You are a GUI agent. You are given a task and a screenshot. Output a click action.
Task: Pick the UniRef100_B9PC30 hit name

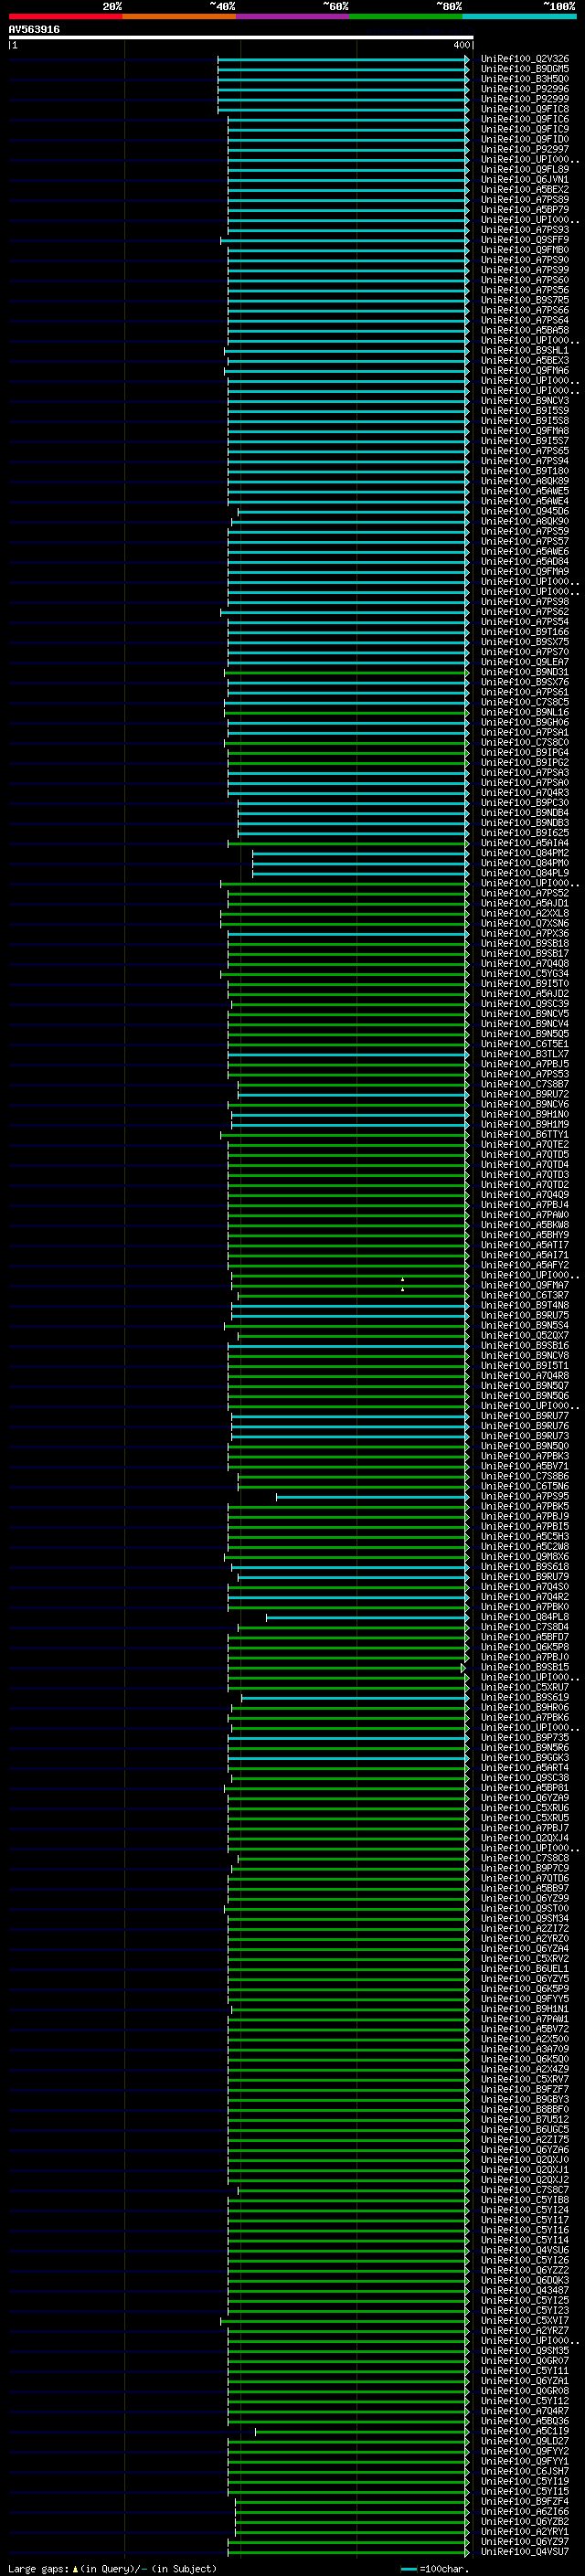click(x=525, y=802)
